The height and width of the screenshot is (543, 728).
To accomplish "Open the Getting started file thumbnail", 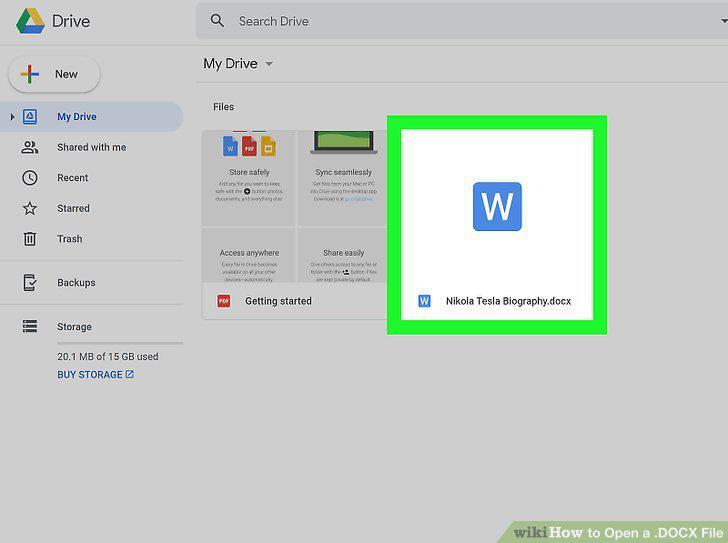I will click(294, 207).
